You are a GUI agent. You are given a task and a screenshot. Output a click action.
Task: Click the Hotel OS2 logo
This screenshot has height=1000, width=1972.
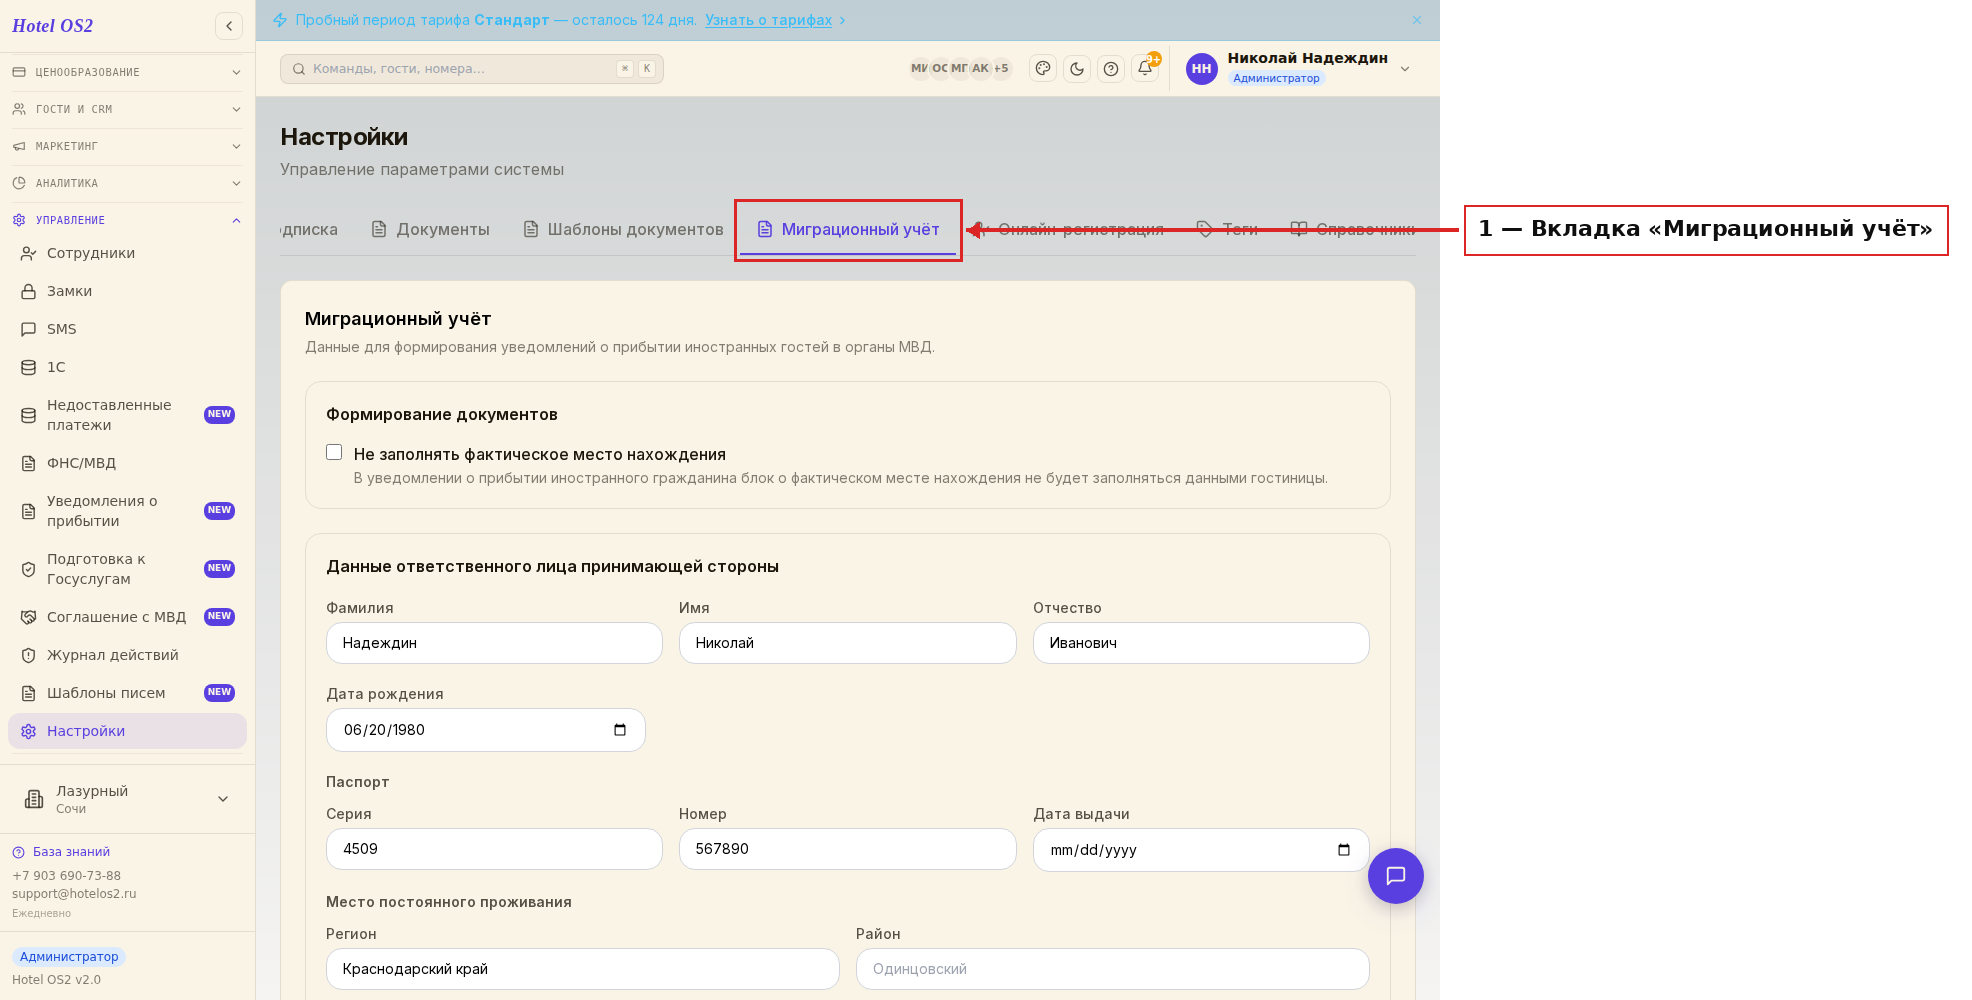(52, 26)
